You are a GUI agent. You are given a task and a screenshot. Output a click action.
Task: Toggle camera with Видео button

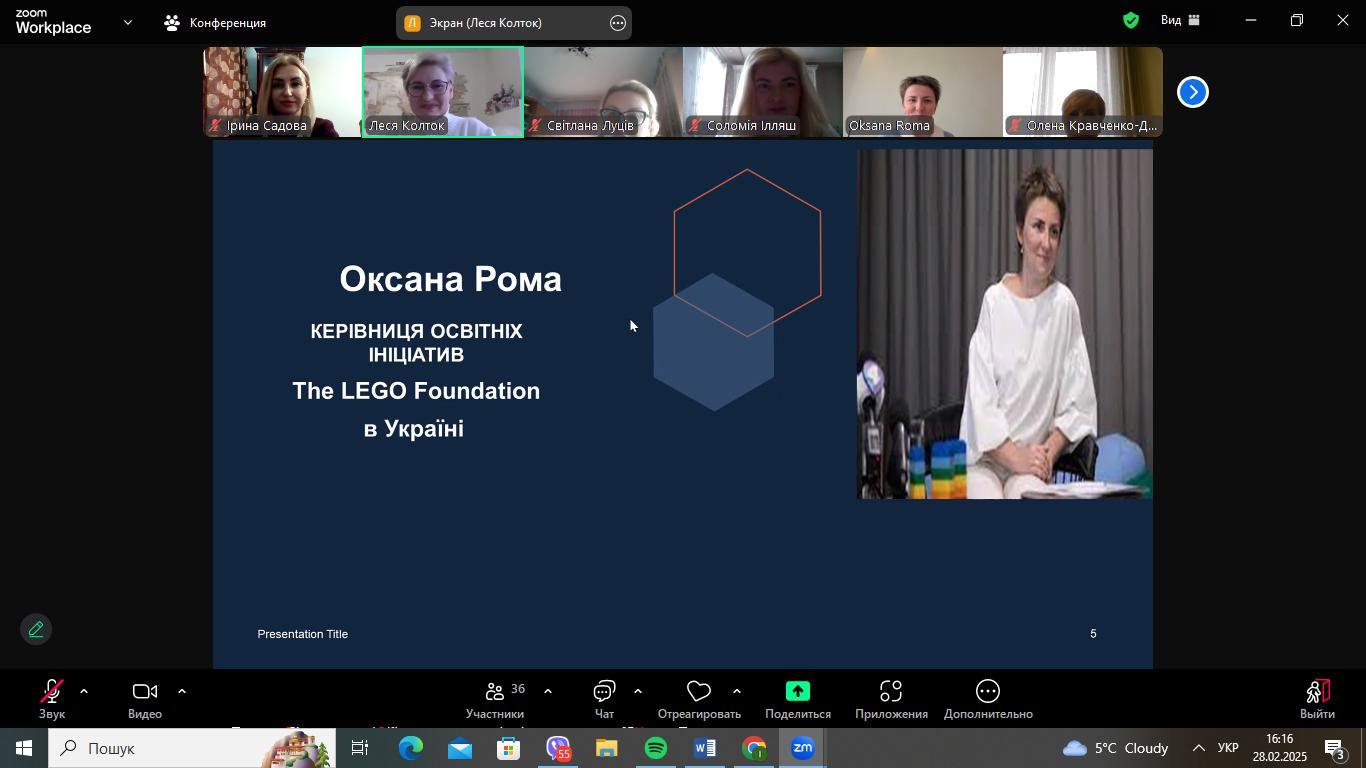coord(145,699)
